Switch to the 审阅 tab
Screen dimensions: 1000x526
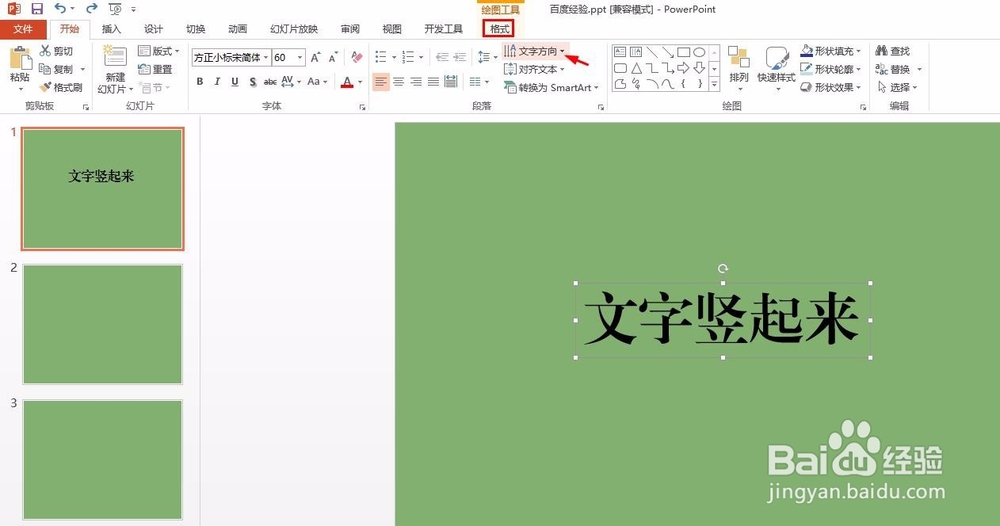tap(349, 29)
